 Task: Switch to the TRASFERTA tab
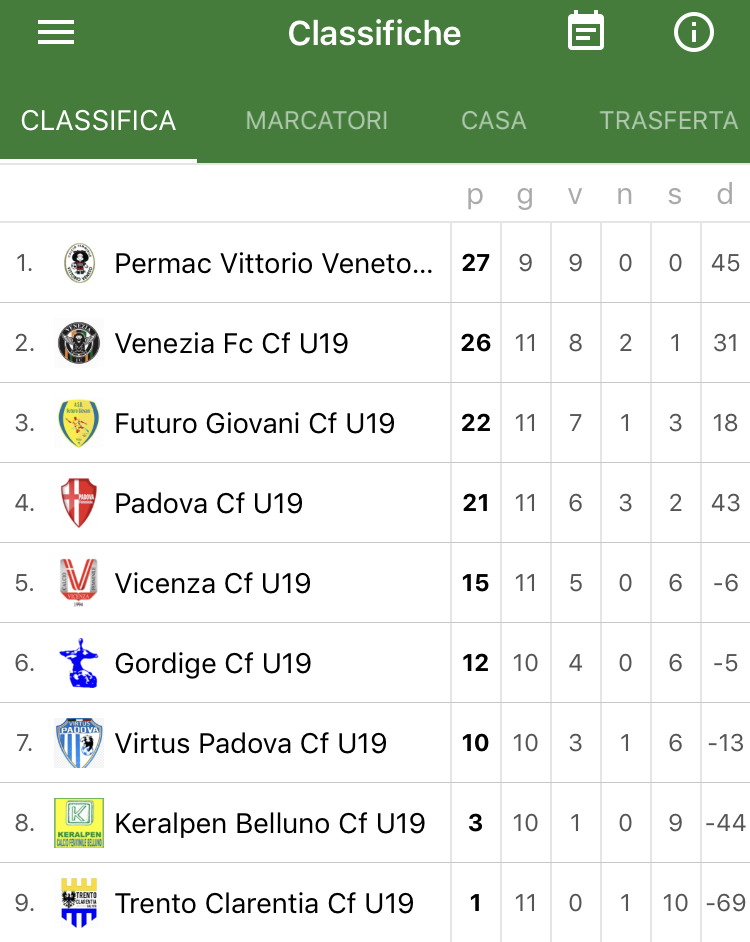pos(669,121)
